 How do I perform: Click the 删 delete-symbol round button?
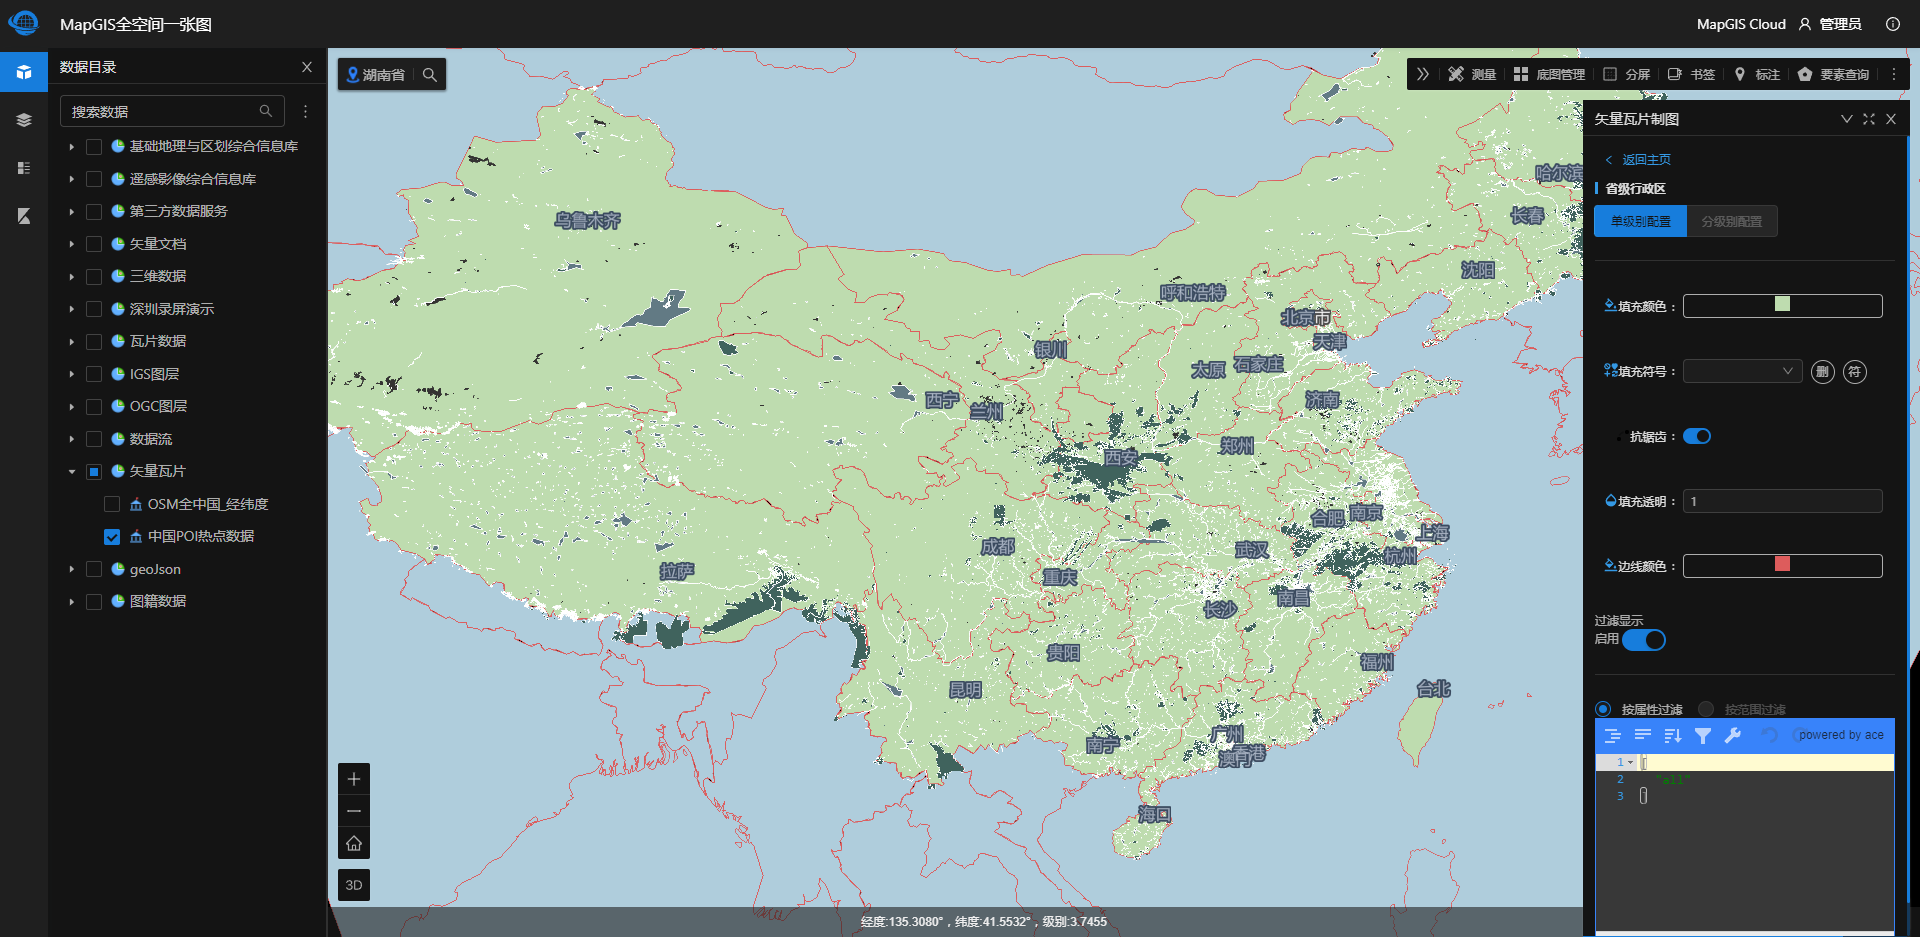[x=1823, y=372]
